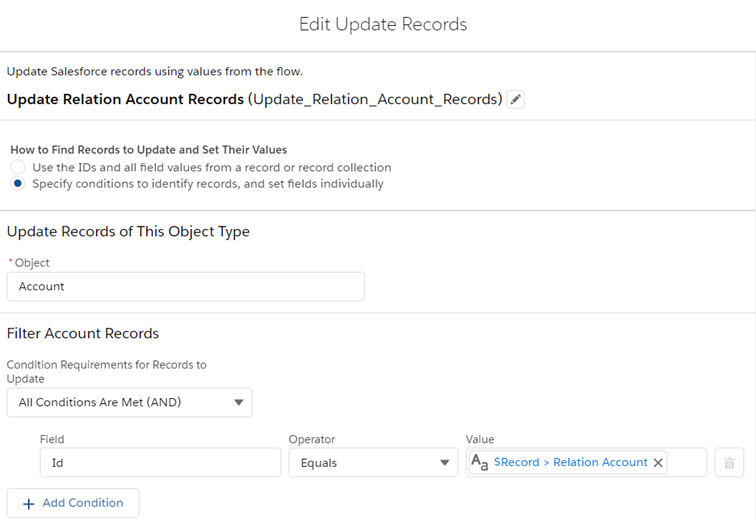Click the Field input containing Id
Image resolution: width=756 pixels, height=520 pixels.
tap(160, 463)
